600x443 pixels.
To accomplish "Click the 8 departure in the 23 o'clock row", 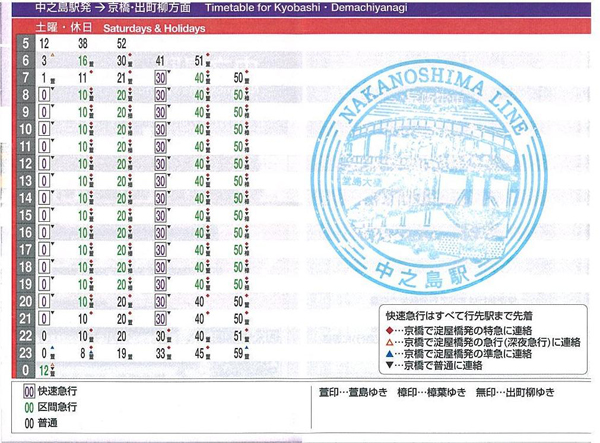I will point(83,353).
